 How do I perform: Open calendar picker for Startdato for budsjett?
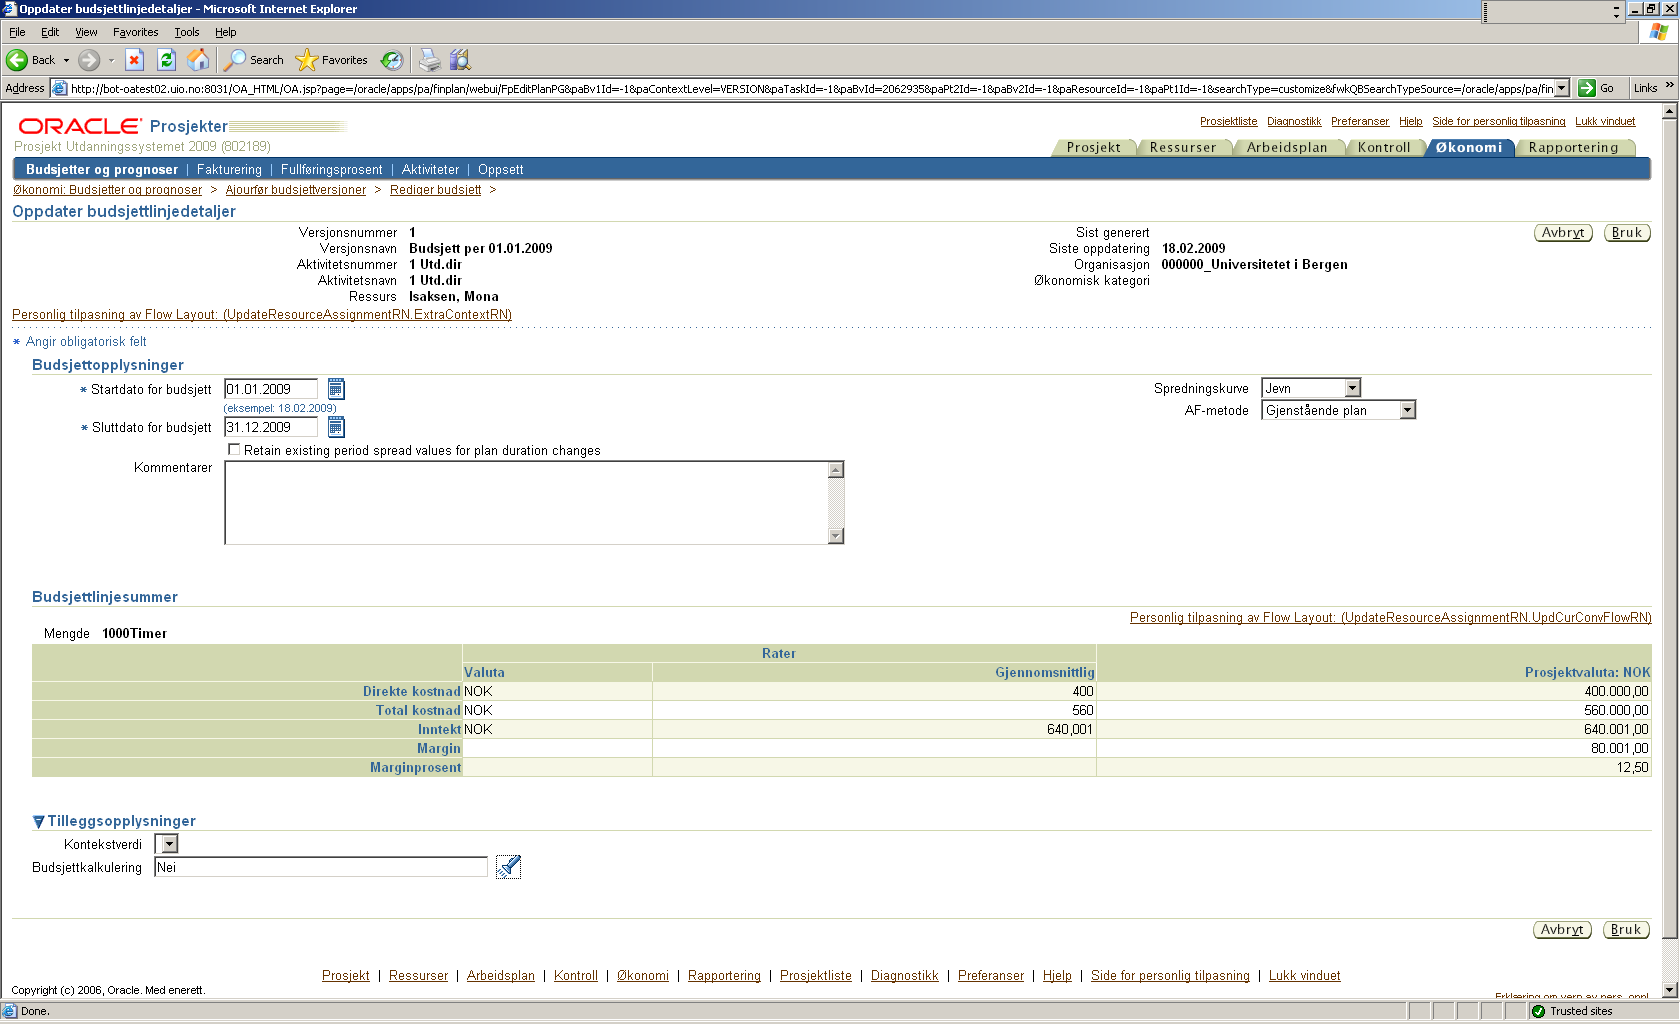[x=336, y=389]
